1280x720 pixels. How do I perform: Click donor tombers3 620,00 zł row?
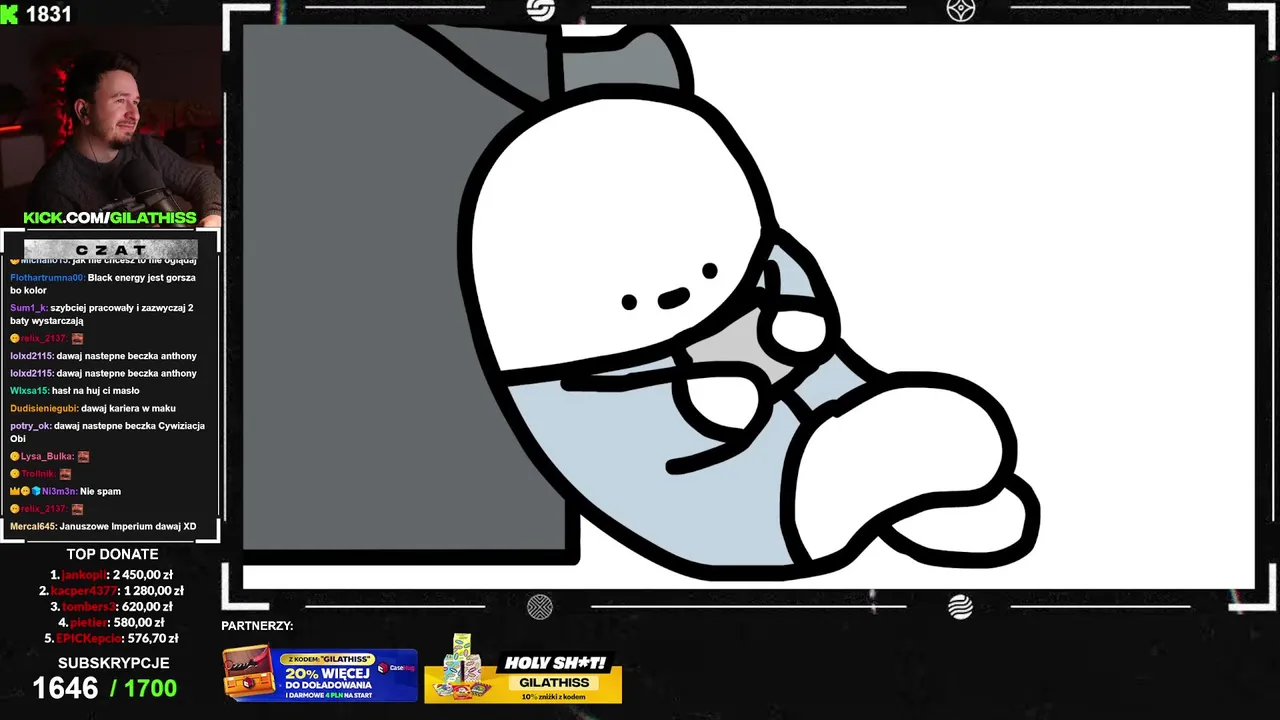pyautogui.click(x=112, y=606)
